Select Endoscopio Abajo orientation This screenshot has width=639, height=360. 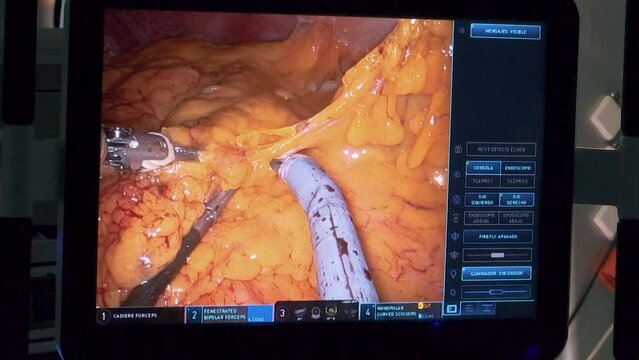516,218
